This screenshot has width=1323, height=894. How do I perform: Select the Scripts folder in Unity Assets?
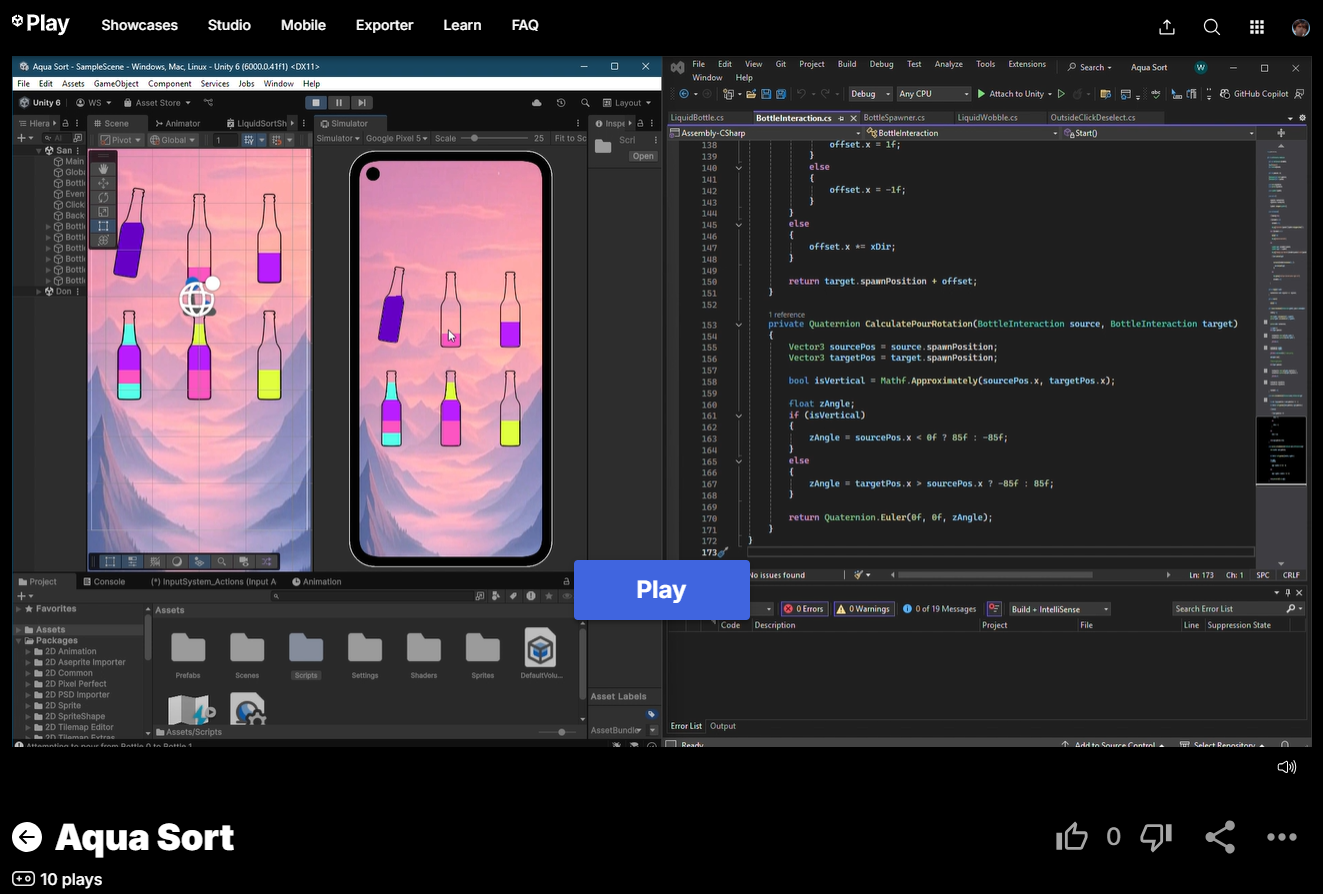tap(306, 655)
